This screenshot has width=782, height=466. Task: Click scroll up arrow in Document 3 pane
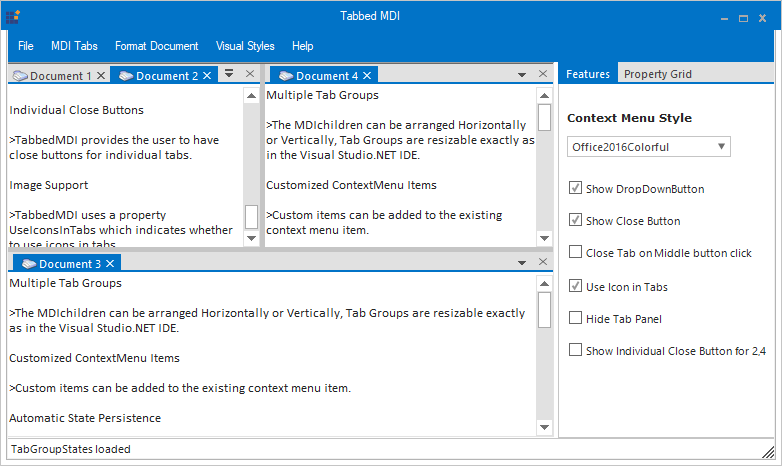tap(544, 283)
